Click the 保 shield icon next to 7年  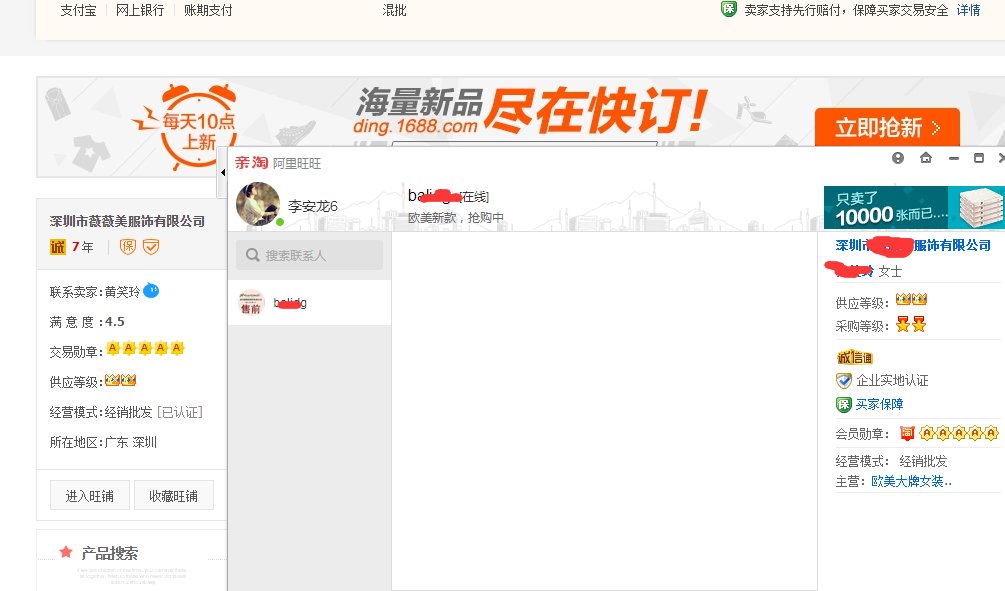(129, 247)
